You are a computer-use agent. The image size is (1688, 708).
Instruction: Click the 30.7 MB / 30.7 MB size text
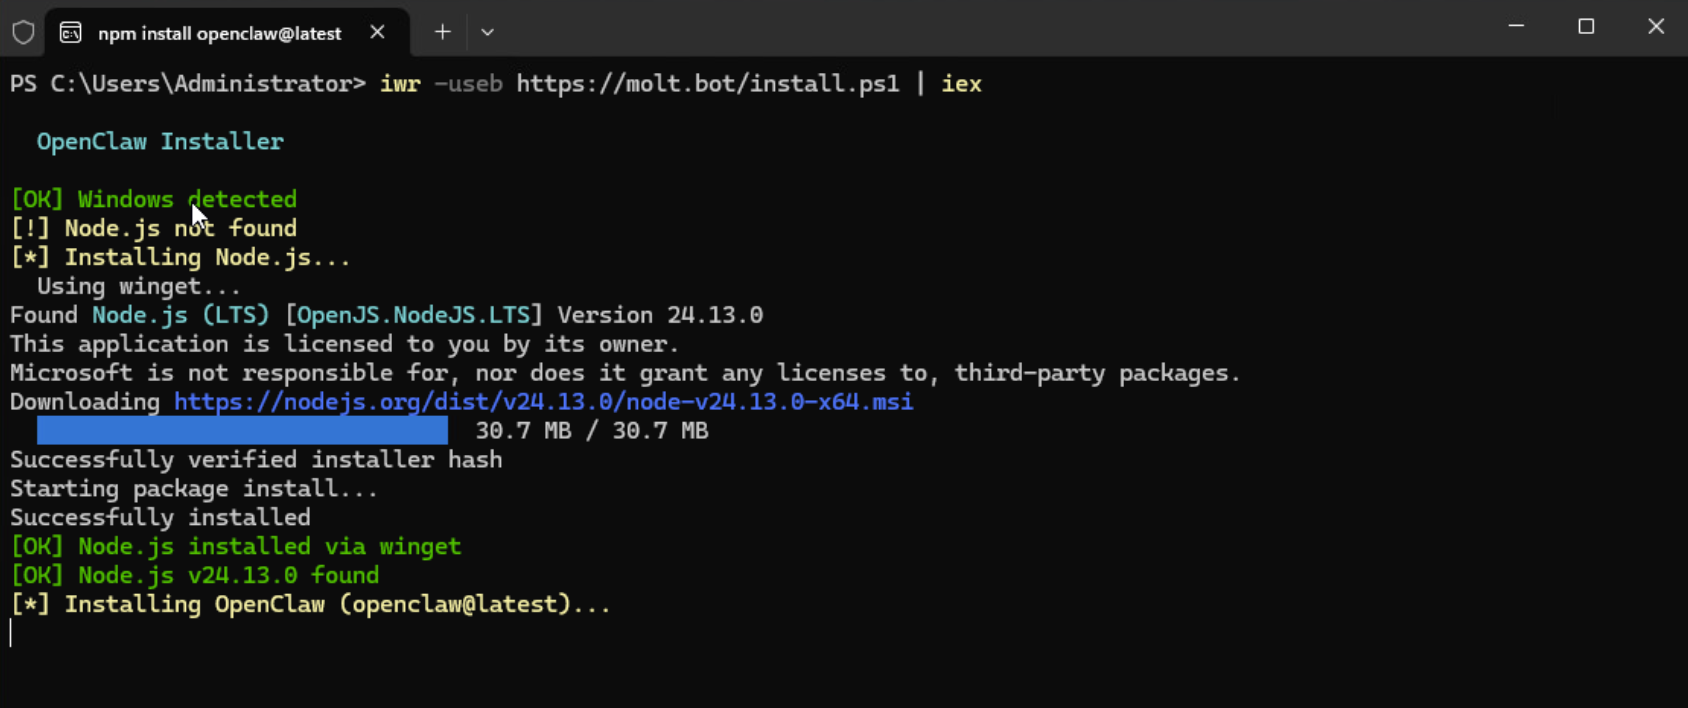pos(591,431)
